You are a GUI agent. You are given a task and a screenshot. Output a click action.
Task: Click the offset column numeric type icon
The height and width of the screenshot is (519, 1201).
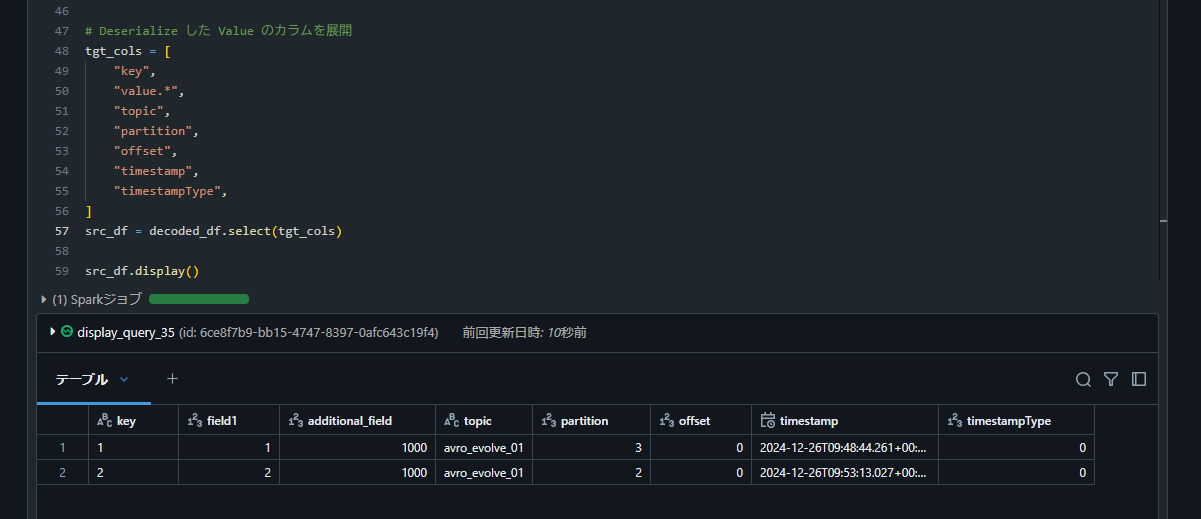pyautogui.click(x=667, y=421)
